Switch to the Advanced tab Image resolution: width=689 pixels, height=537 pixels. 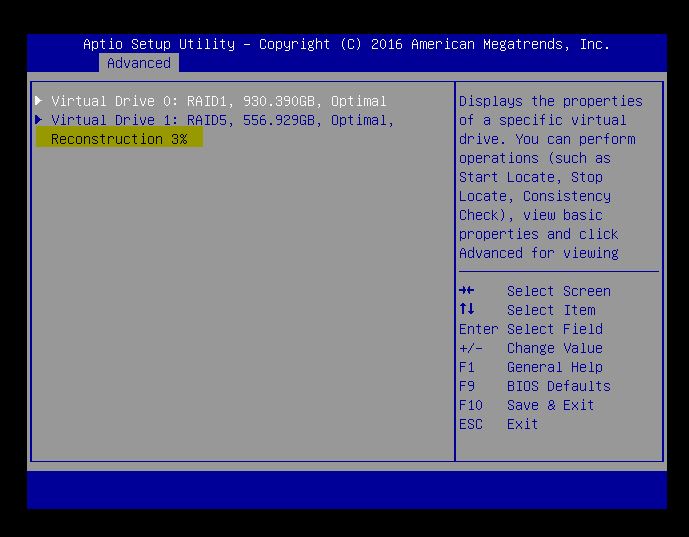click(x=139, y=63)
